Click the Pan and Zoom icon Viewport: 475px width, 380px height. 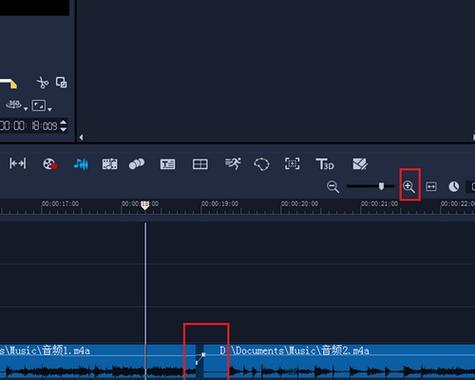[x=292, y=164]
